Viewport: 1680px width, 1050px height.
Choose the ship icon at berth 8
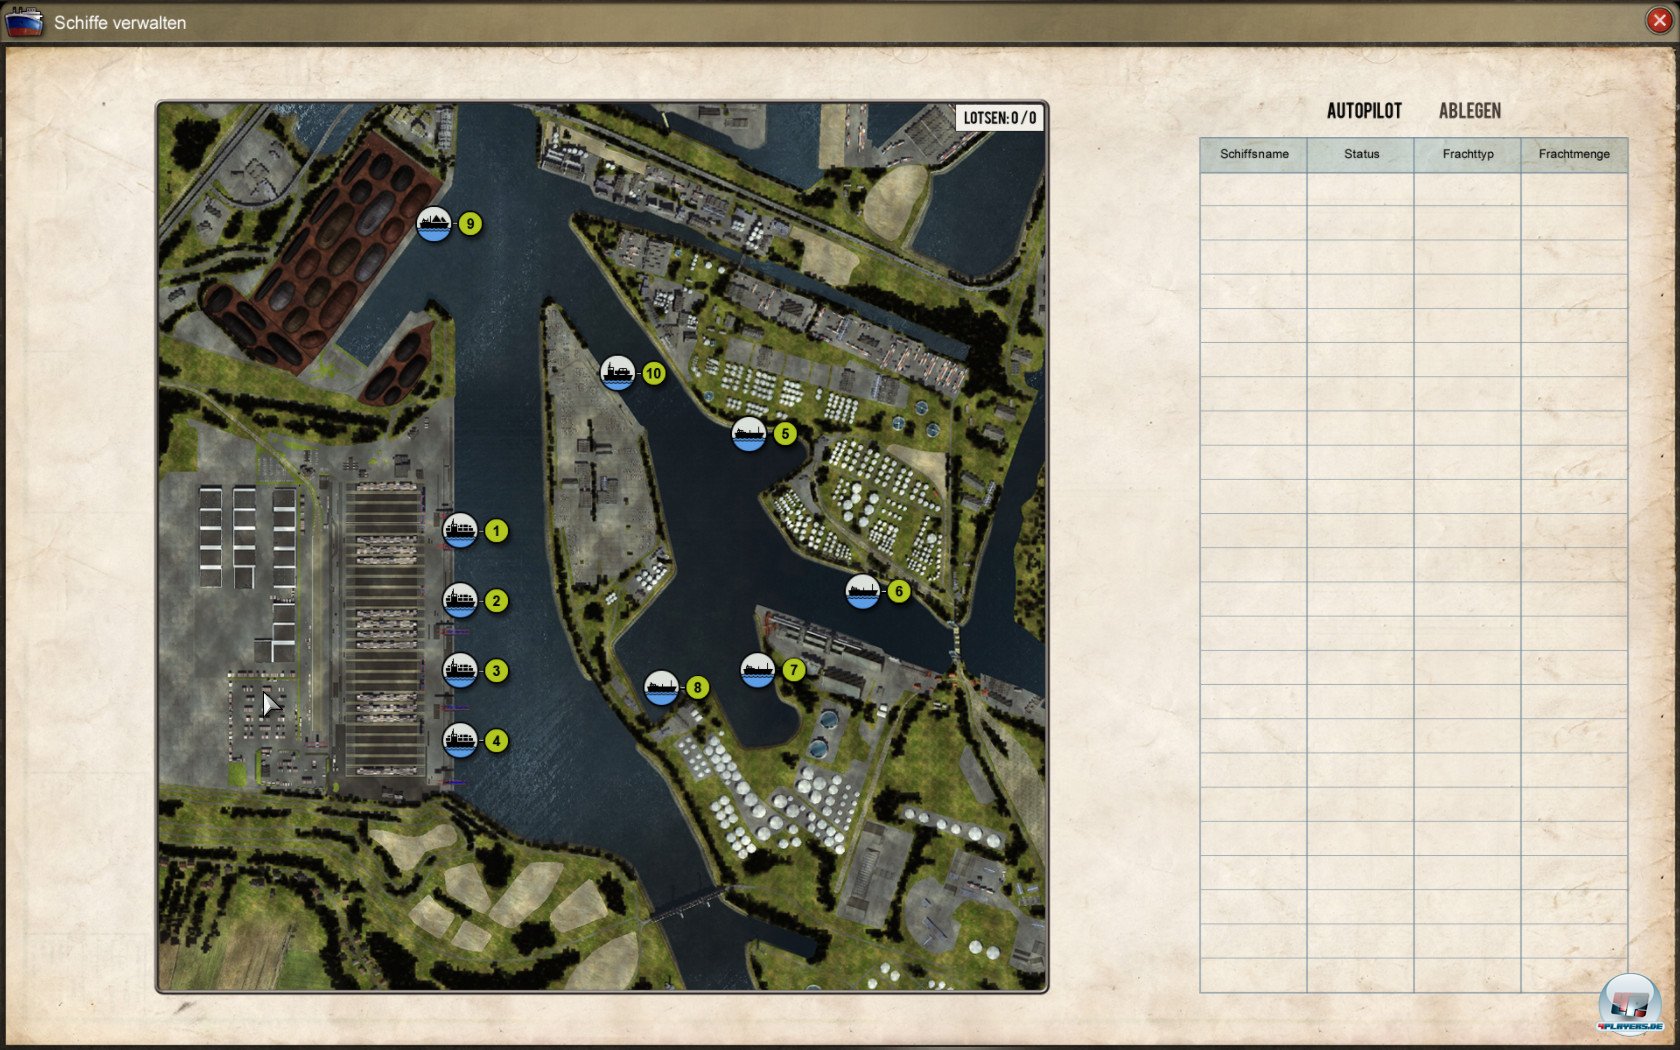click(661, 688)
